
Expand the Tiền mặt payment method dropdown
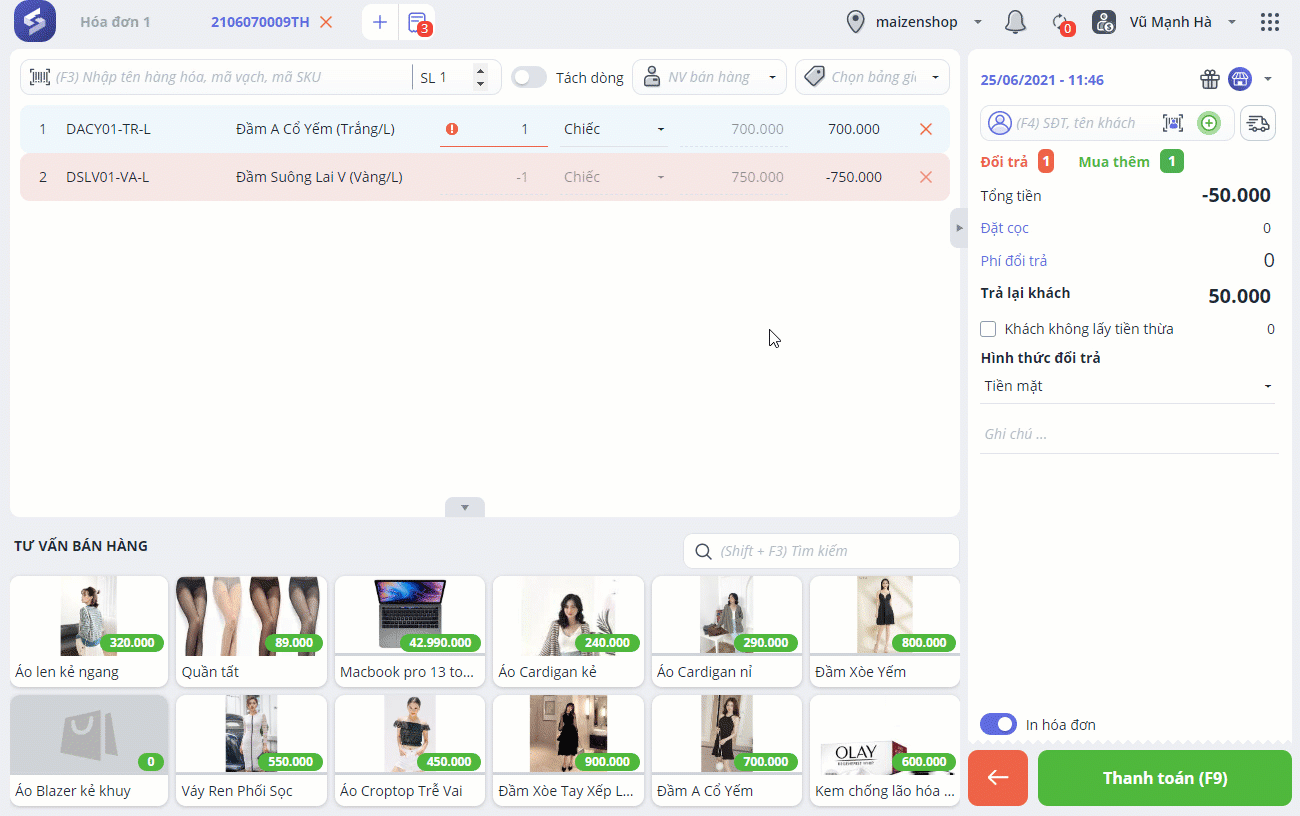pyautogui.click(x=1128, y=386)
